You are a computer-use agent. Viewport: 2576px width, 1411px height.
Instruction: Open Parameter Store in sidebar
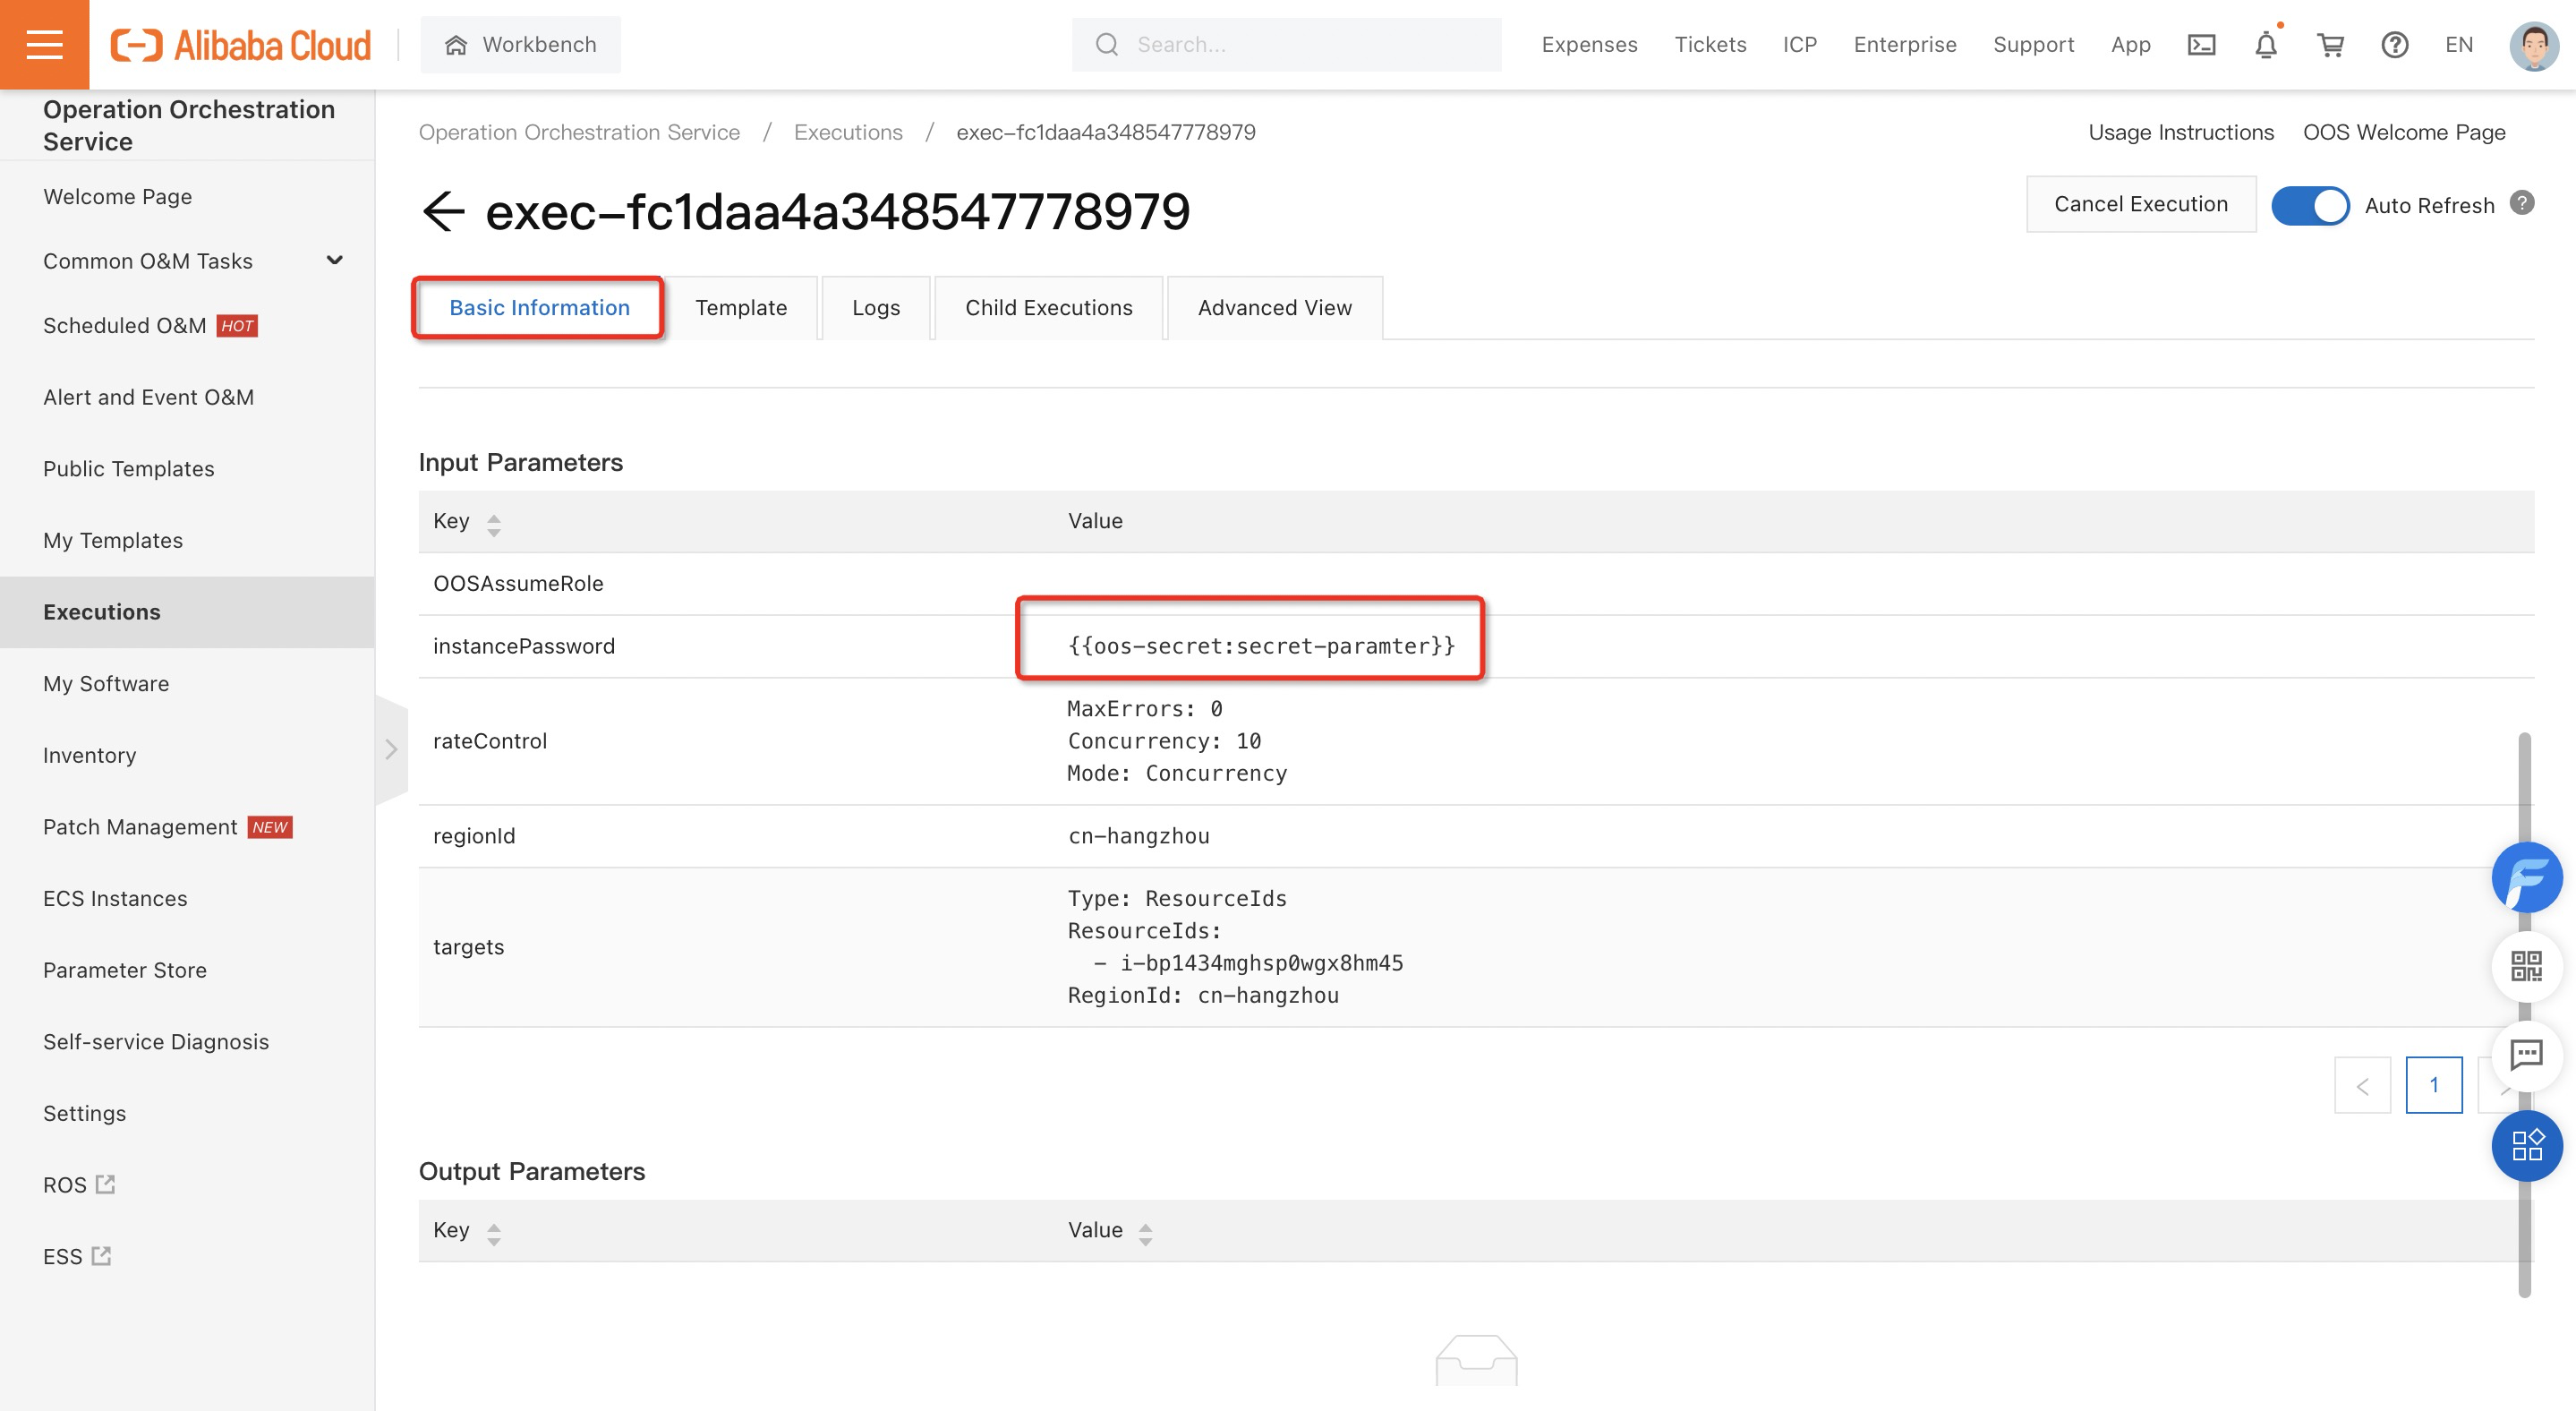click(x=125, y=970)
